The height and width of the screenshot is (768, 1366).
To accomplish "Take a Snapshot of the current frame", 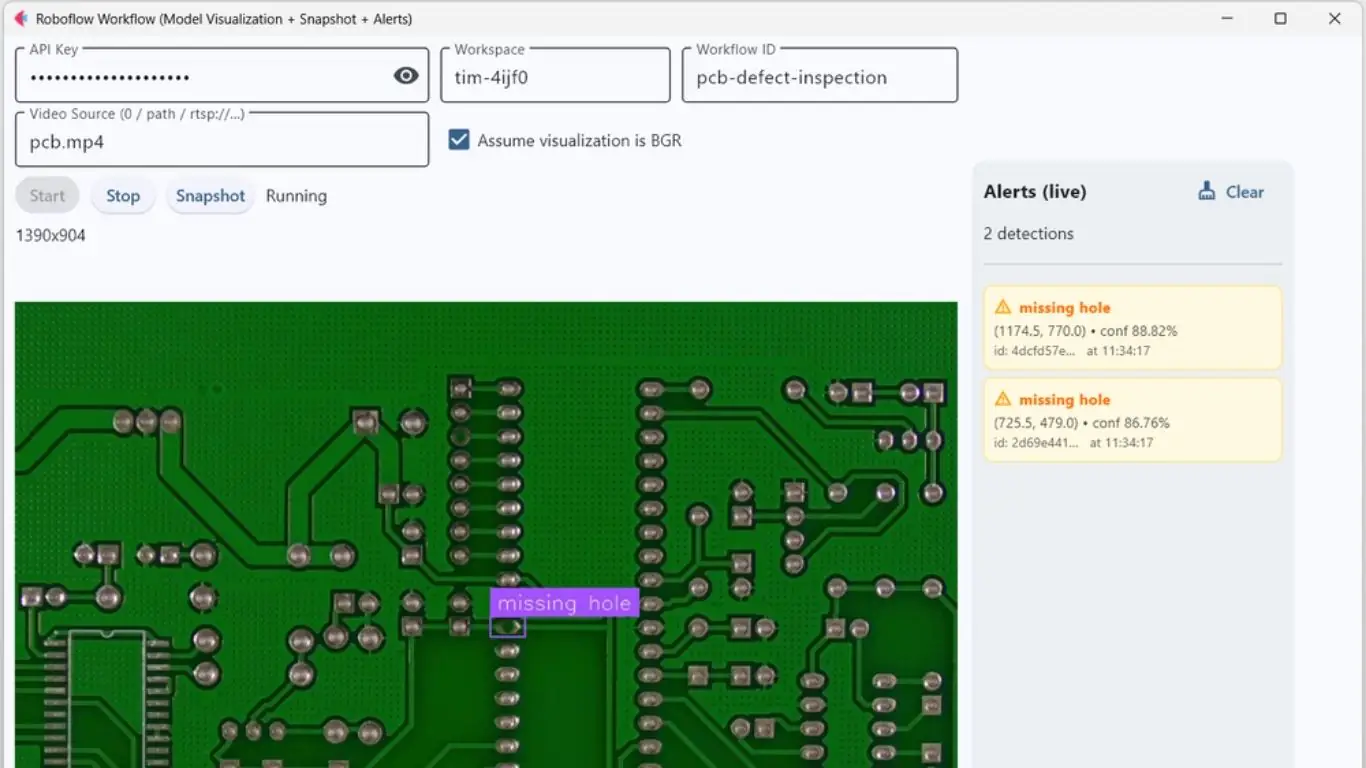I will click(x=210, y=196).
